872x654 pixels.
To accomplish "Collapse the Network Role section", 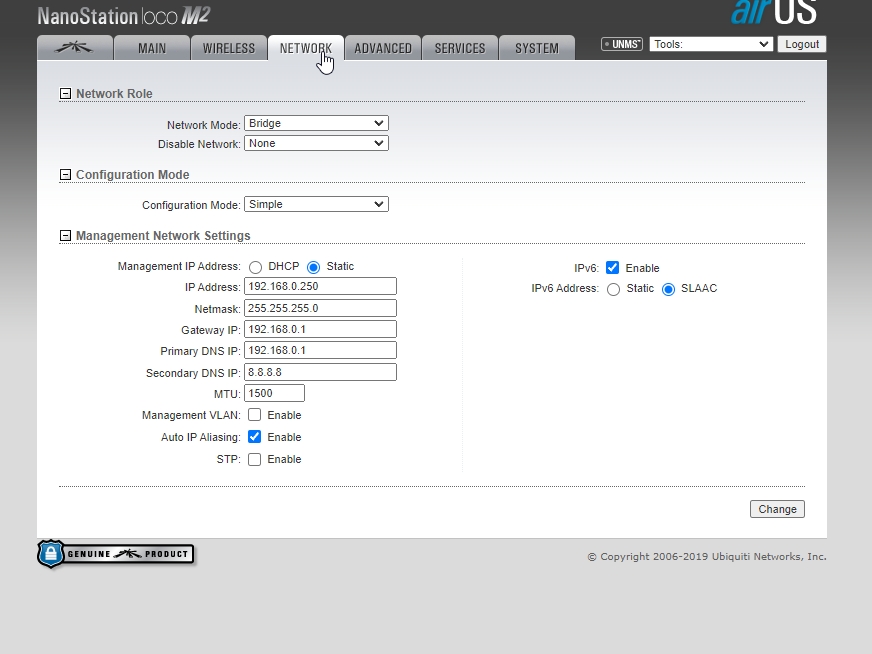I will point(65,93).
